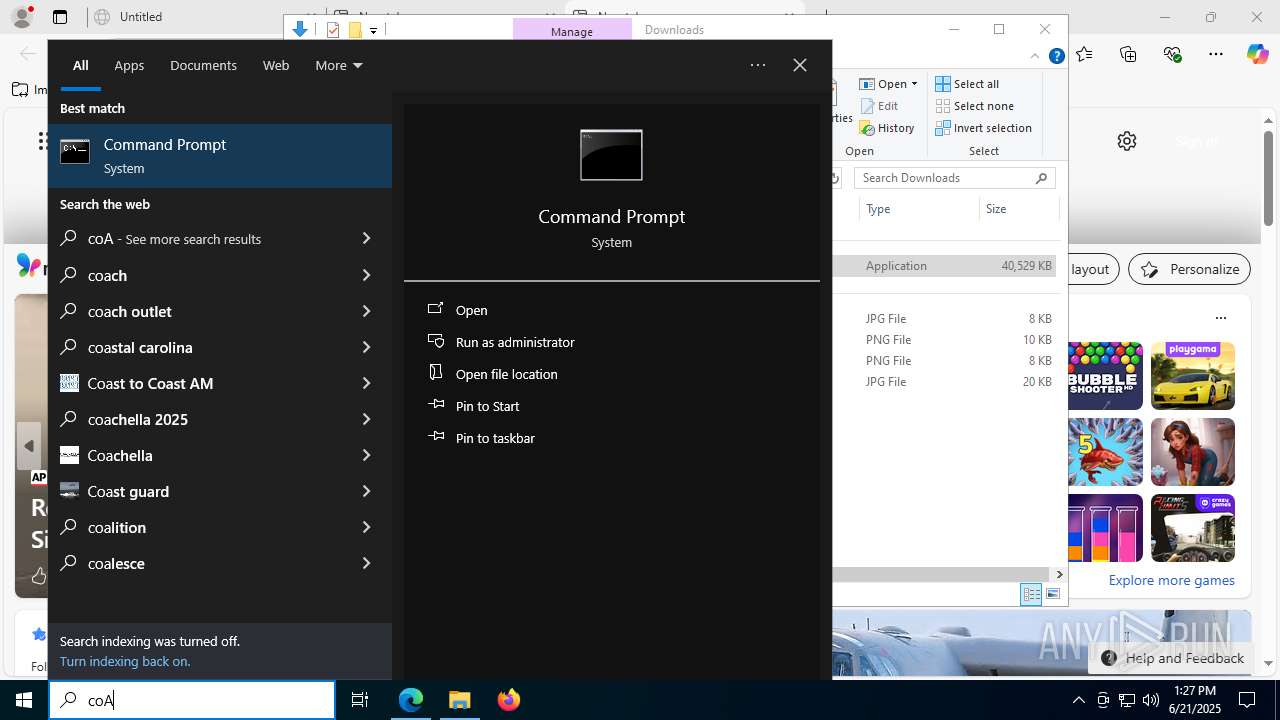Open the Windows Start button
This screenshot has height=720, width=1280.
[24, 700]
